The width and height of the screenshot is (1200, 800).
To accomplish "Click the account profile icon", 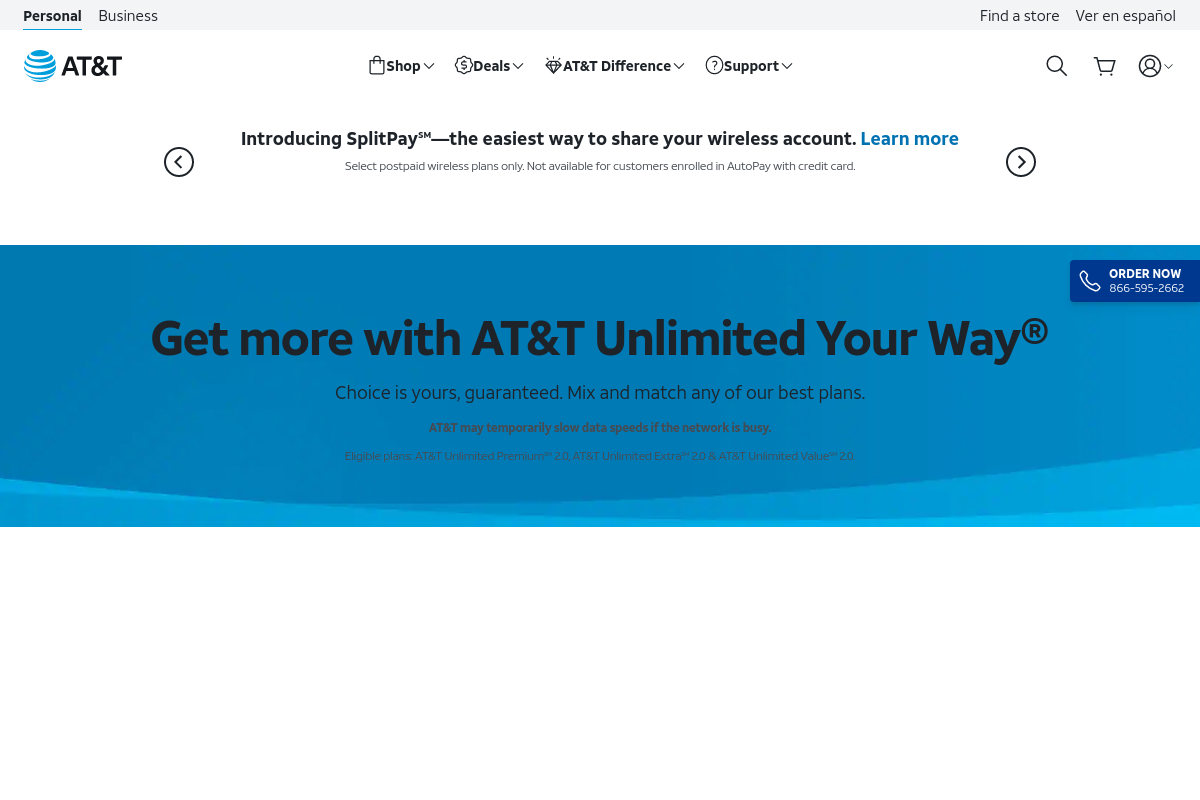I will 1150,66.
